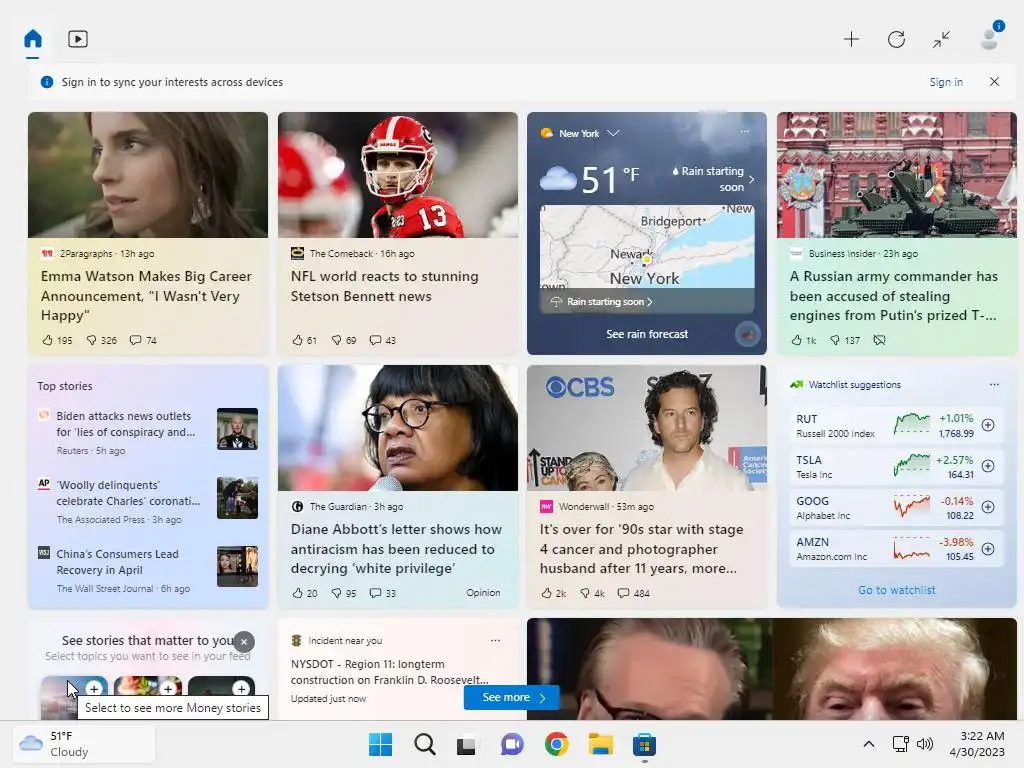Open volume control in system tray
Viewport: 1024px width, 768px height.
(x=924, y=744)
